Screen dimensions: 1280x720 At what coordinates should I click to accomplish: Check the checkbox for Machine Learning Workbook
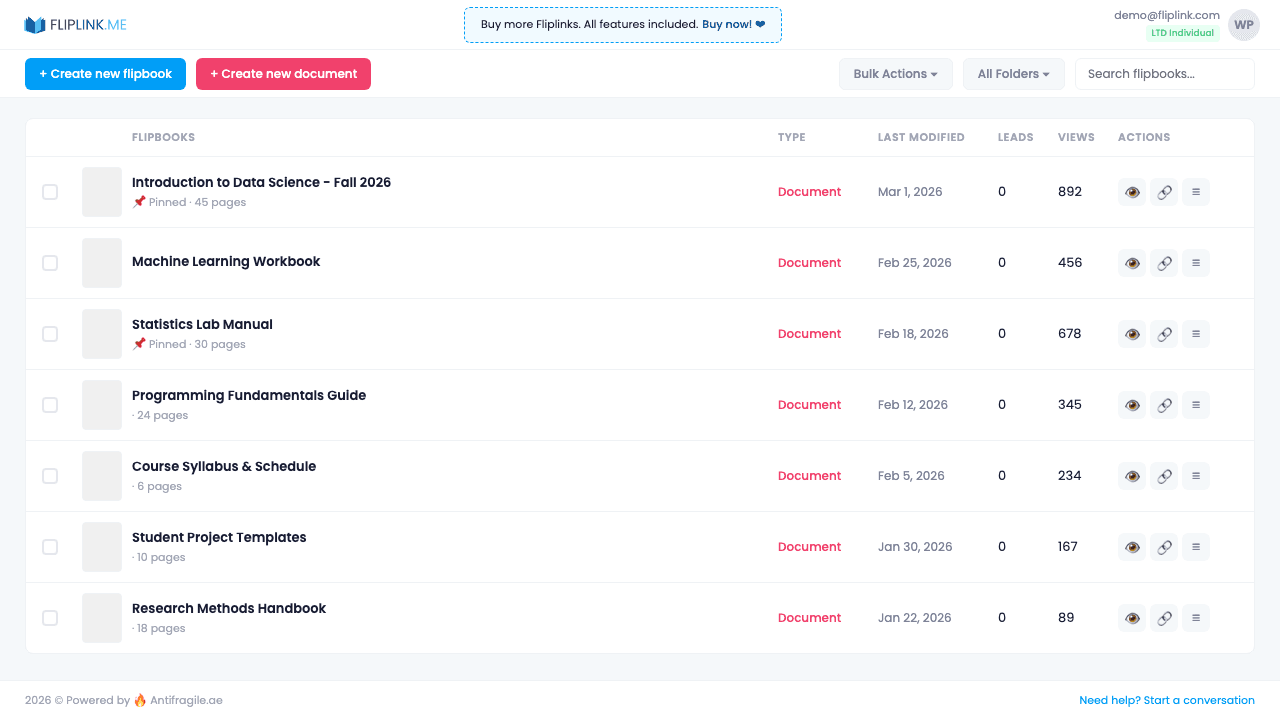pos(50,262)
